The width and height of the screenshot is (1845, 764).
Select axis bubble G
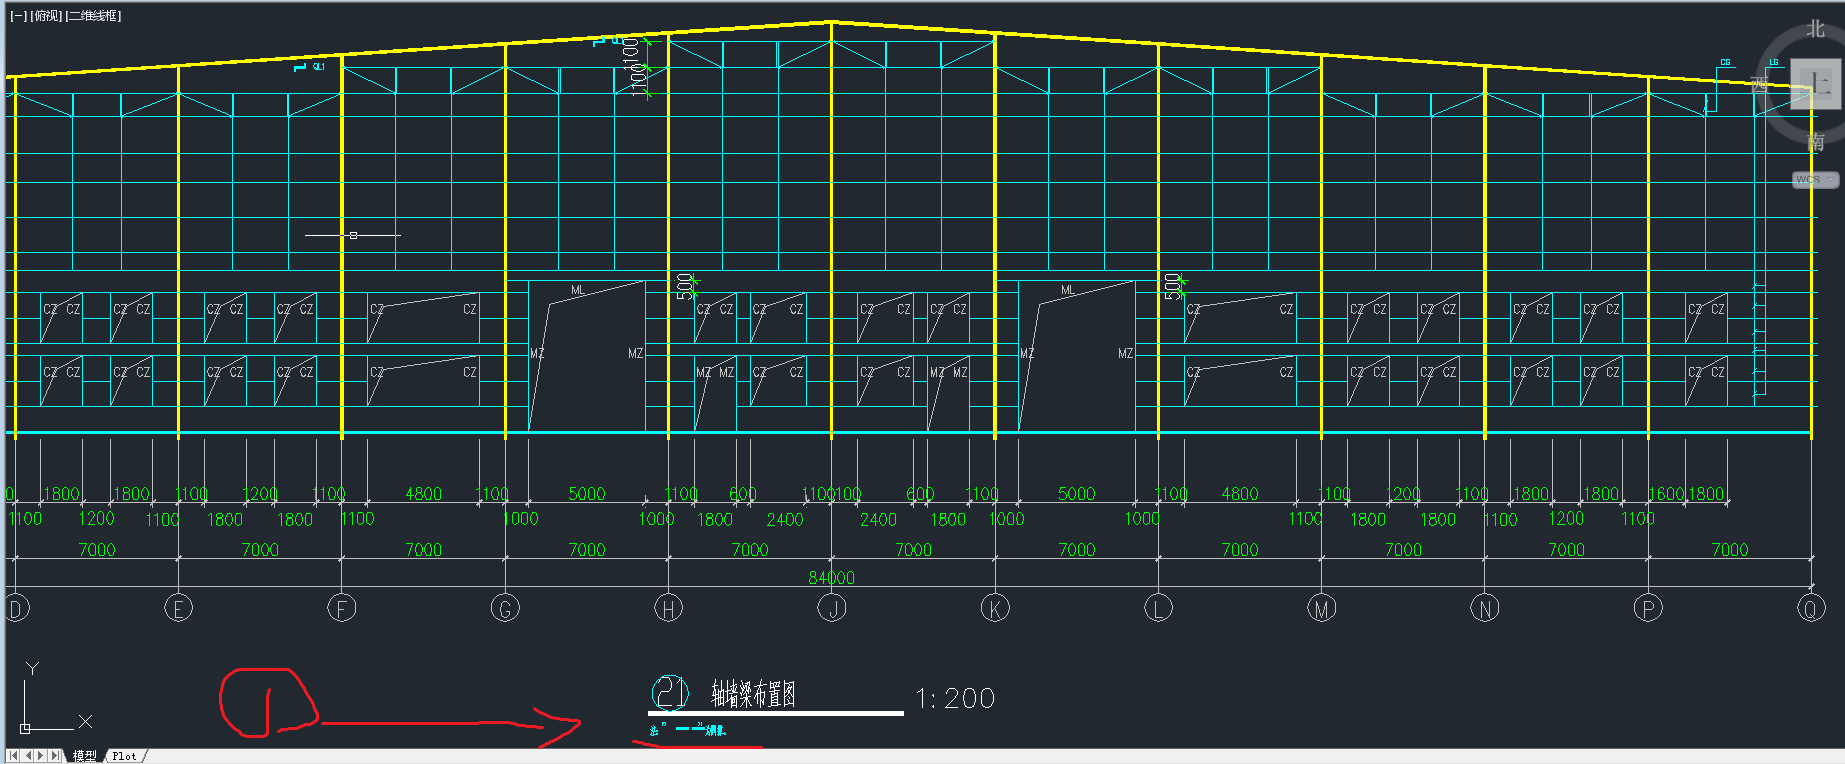pyautogui.click(x=505, y=608)
